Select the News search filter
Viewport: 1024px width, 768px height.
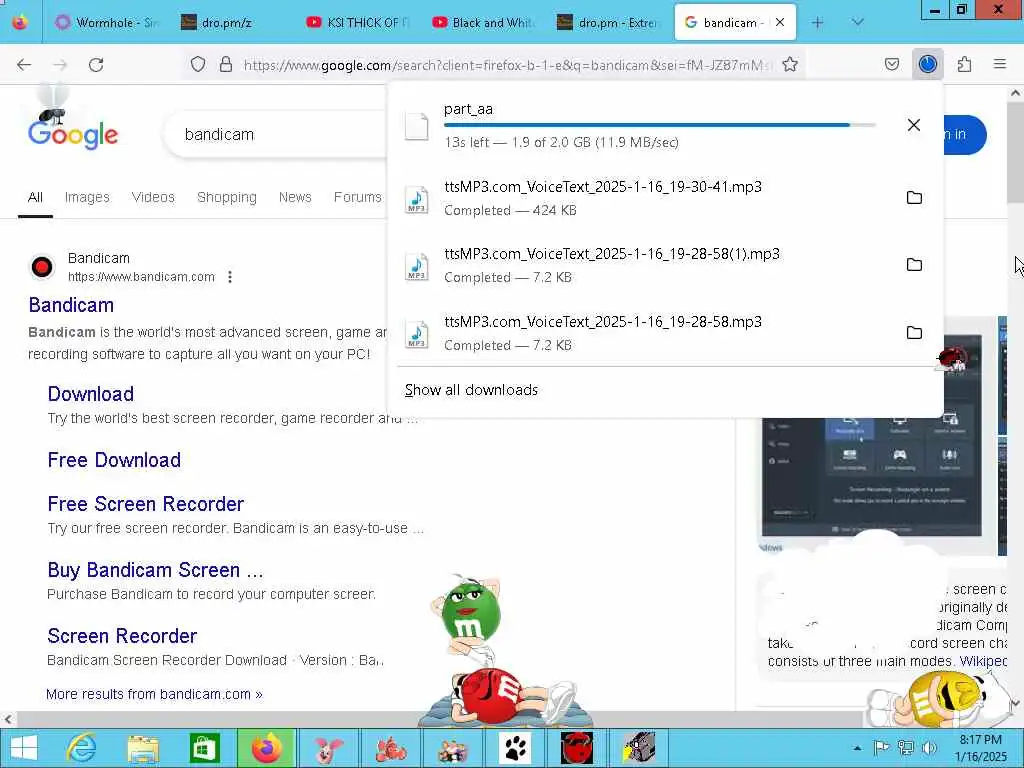click(295, 197)
